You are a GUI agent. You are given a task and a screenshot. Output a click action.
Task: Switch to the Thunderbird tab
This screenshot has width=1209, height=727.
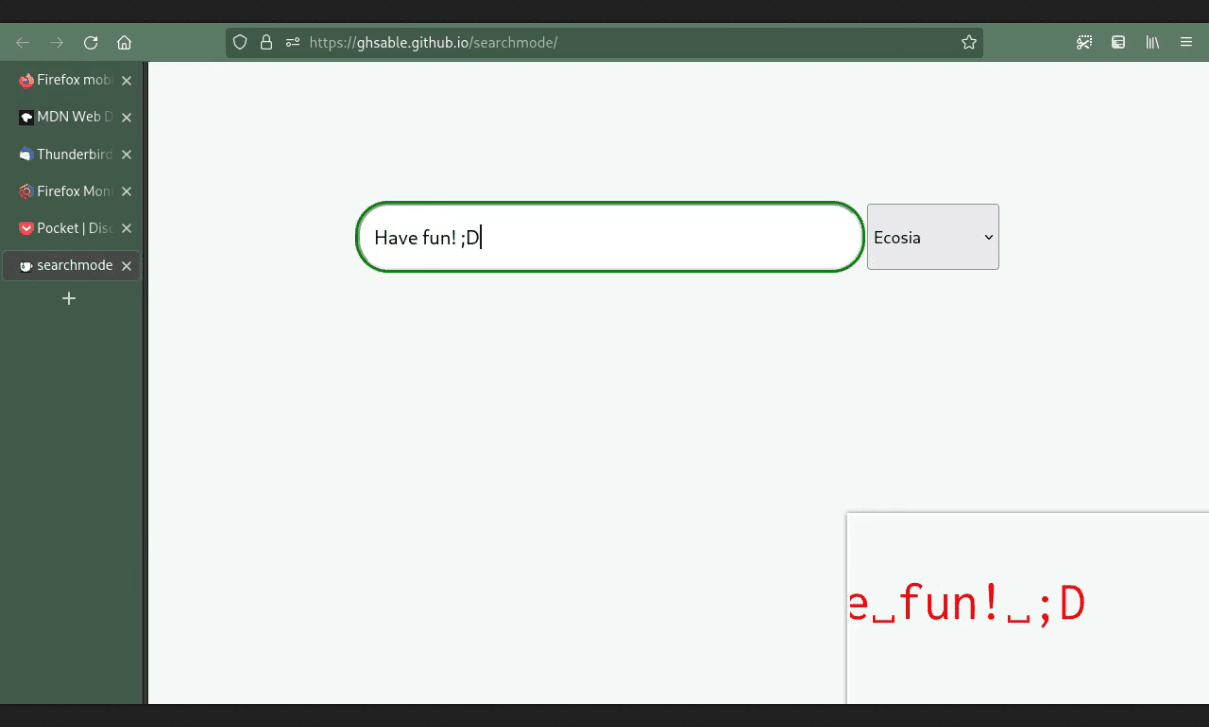pos(66,154)
